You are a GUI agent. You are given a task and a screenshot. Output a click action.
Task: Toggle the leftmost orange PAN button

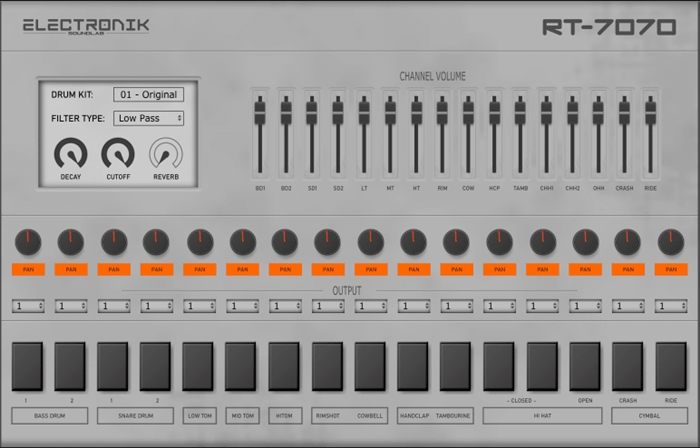(x=28, y=269)
